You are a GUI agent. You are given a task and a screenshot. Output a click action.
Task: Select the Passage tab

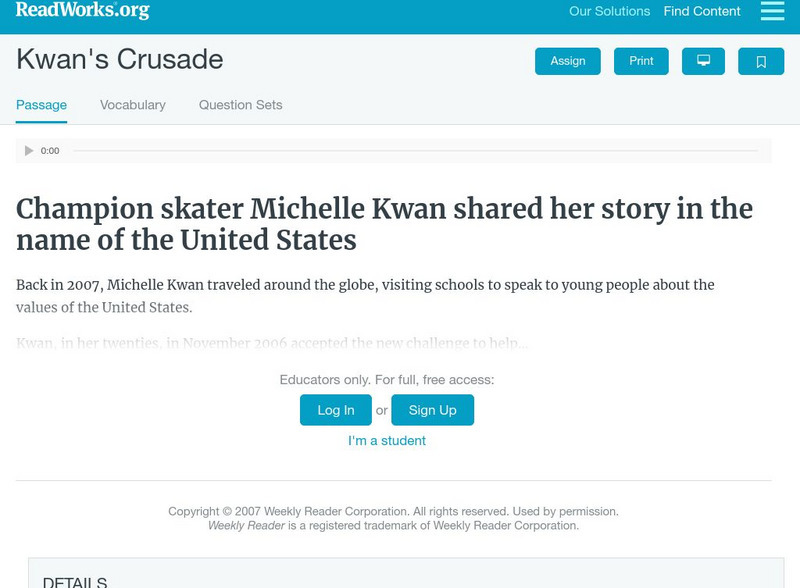(41, 105)
